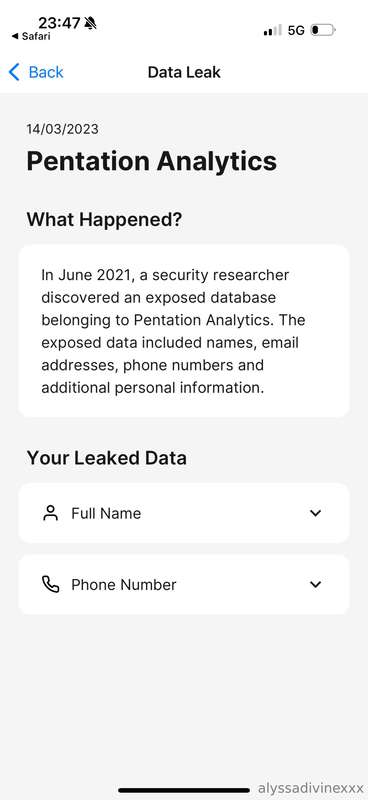368x800 pixels.
Task: Tap the blue Back chevron icon
Action: point(14,72)
